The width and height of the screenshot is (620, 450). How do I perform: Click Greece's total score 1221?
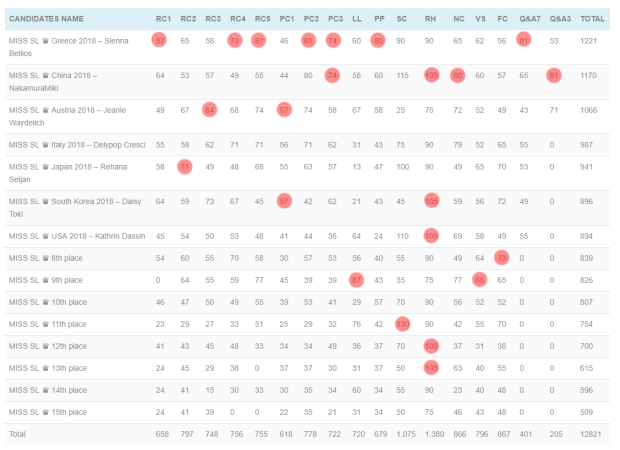click(x=592, y=41)
